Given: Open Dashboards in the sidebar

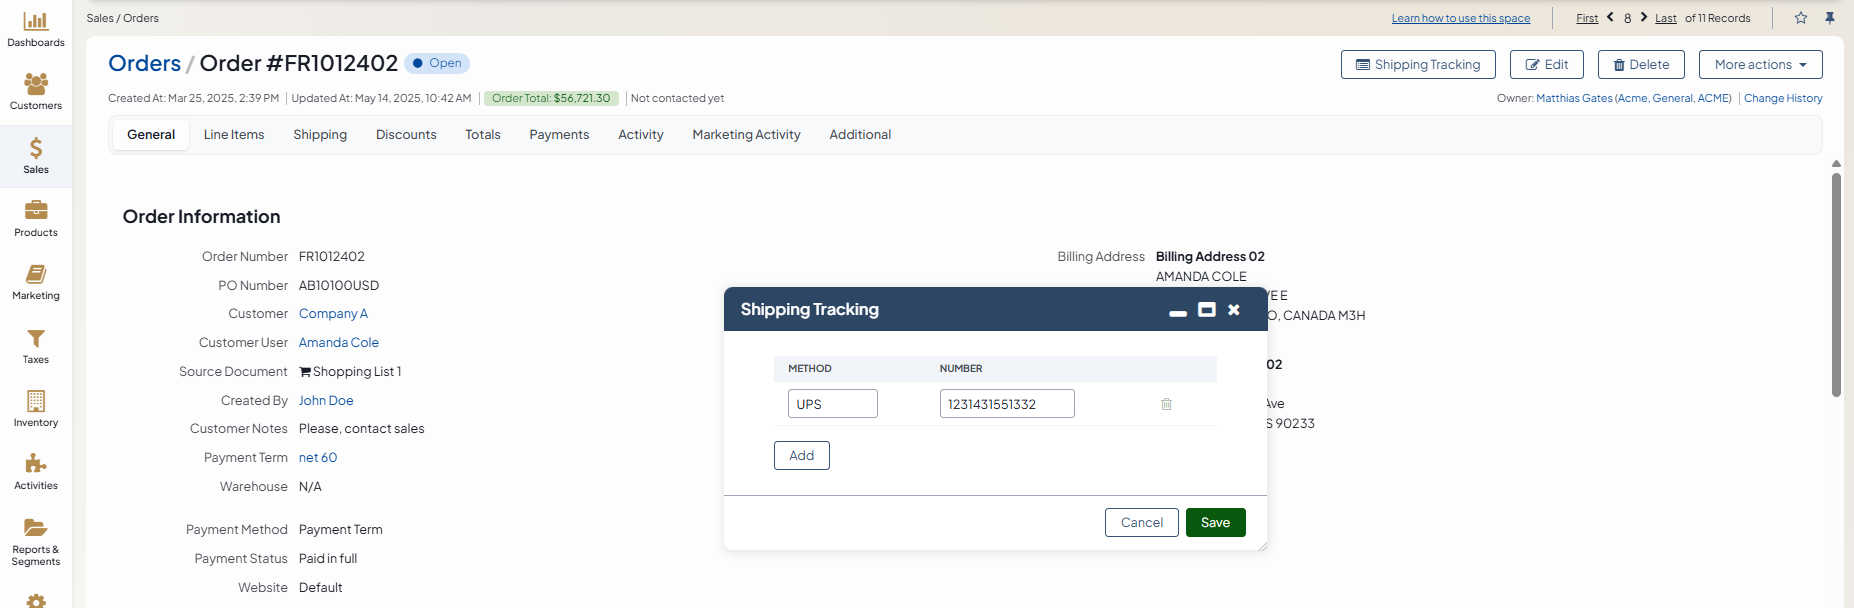Looking at the screenshot, I should (36, 28).
